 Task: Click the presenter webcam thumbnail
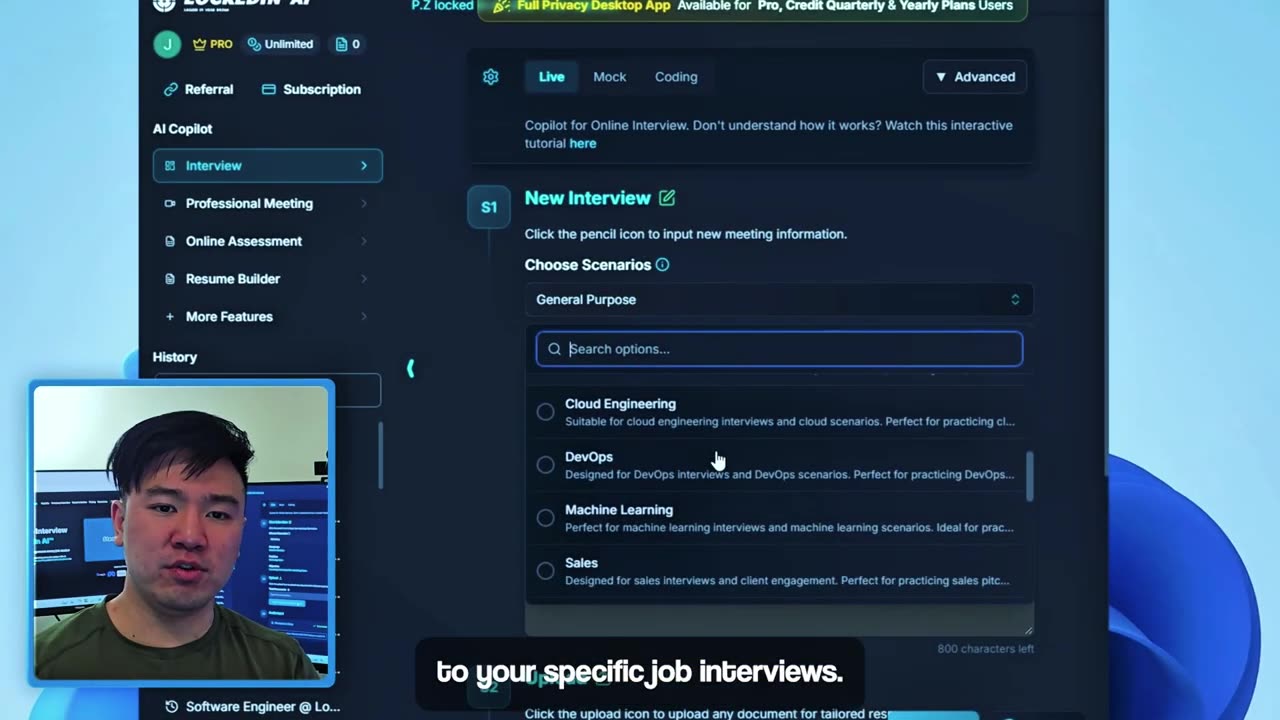[x=182, y=533]
